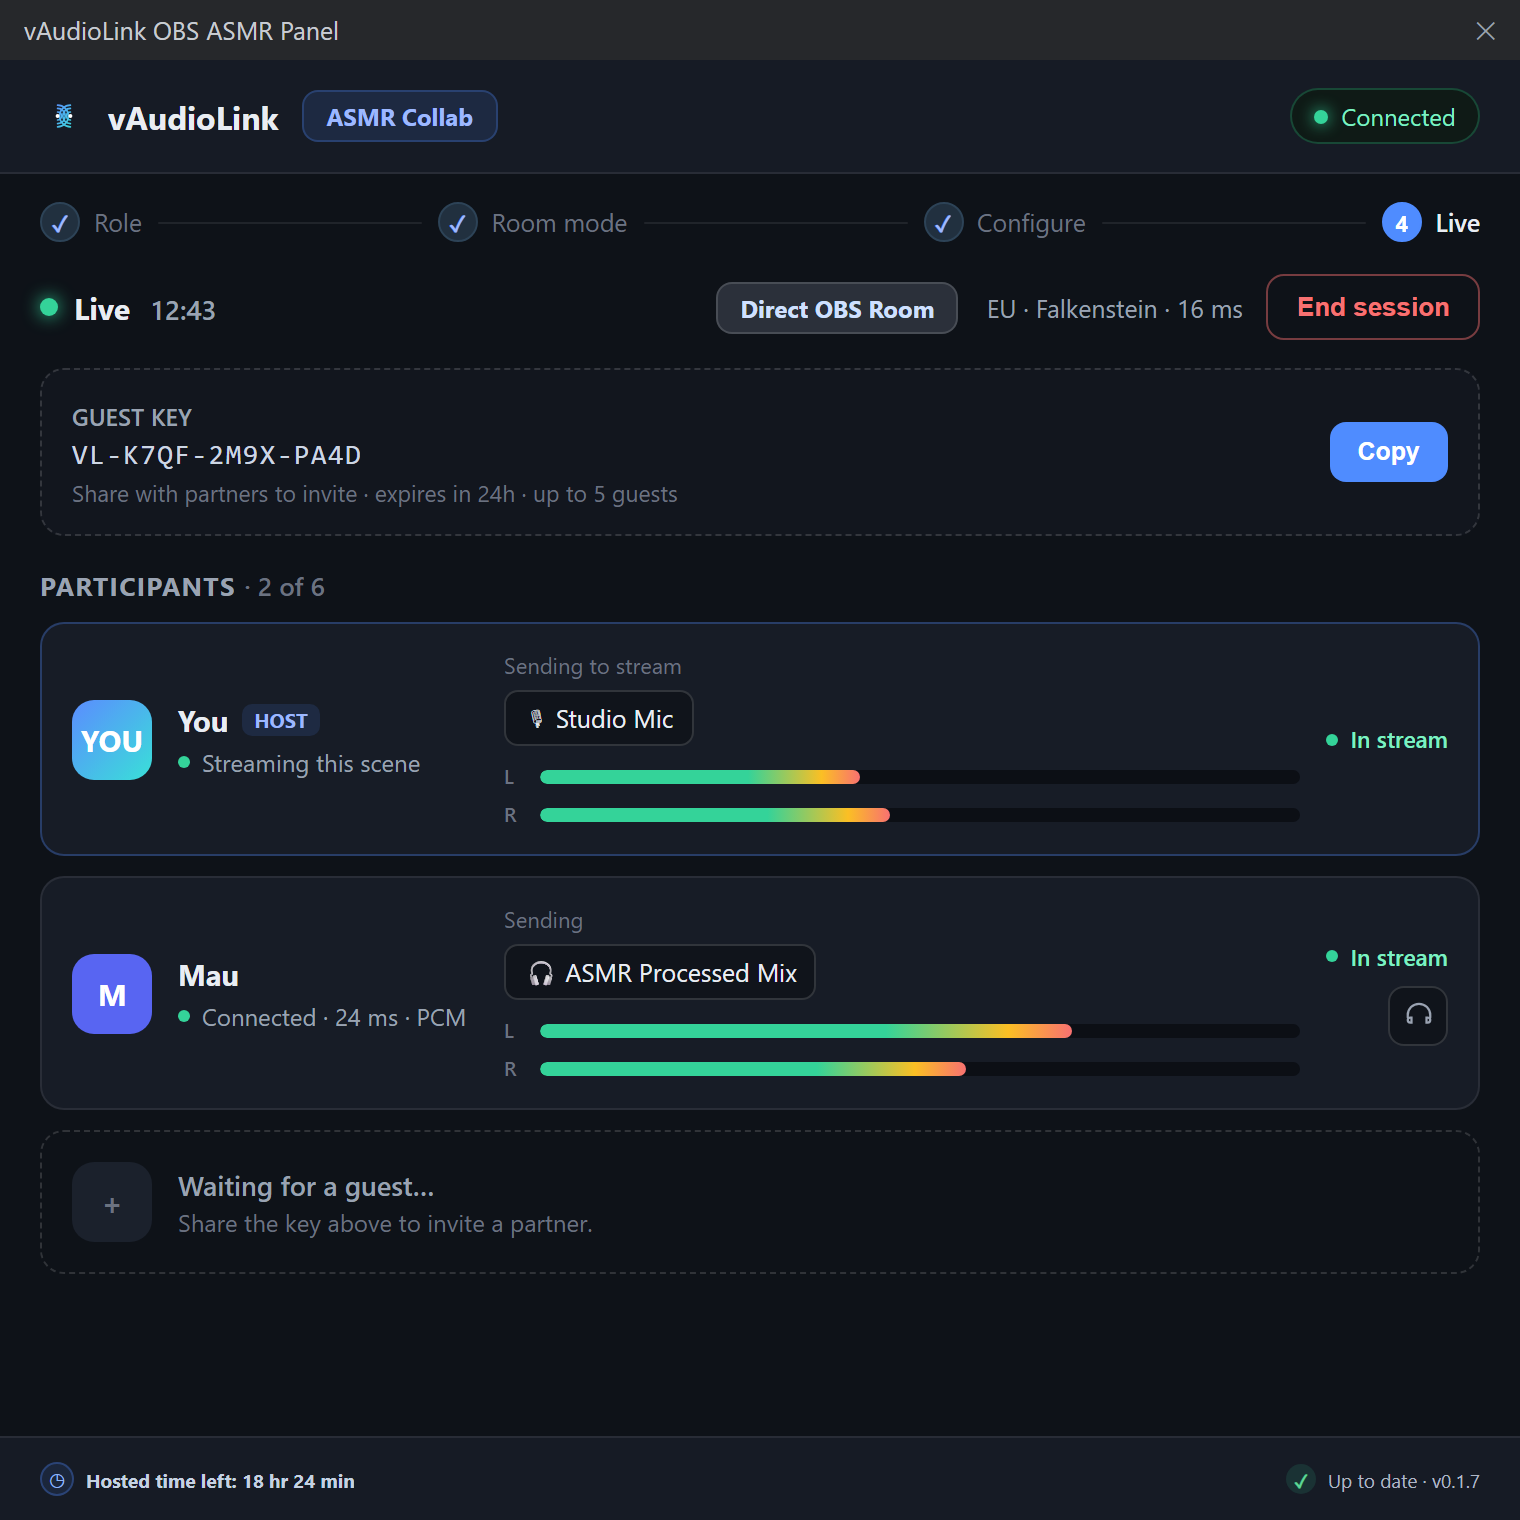
Task: Click 'Up to date · v0.1.7' version text
Action: coord(1403,1481)
